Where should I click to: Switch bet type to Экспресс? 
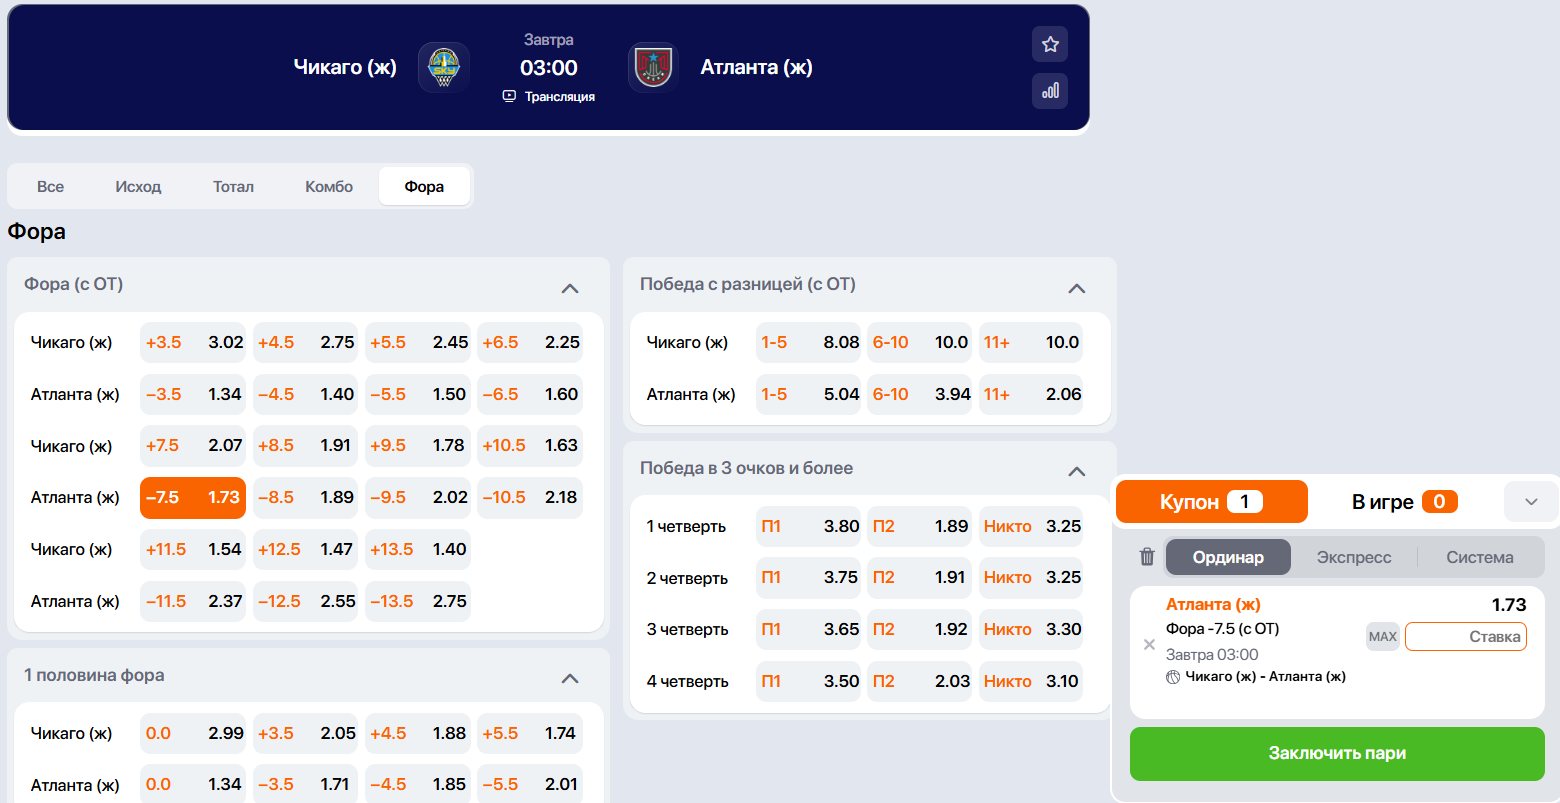(1354, 557)
